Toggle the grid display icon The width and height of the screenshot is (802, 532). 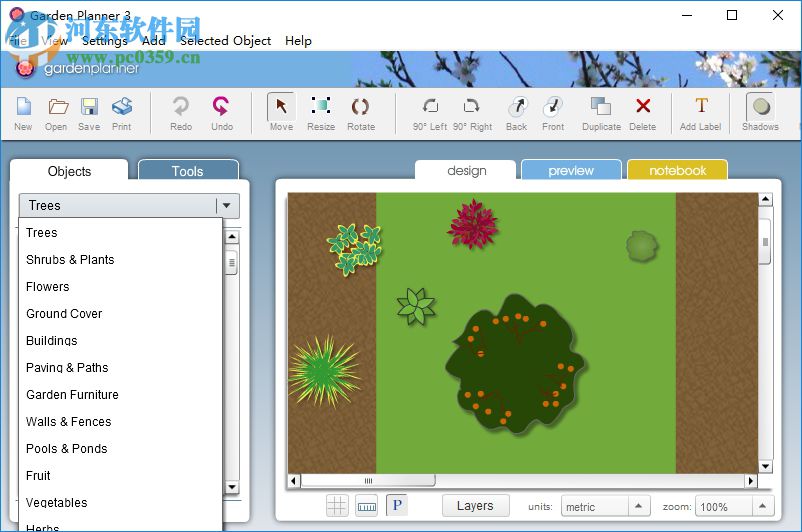(337, 506)
